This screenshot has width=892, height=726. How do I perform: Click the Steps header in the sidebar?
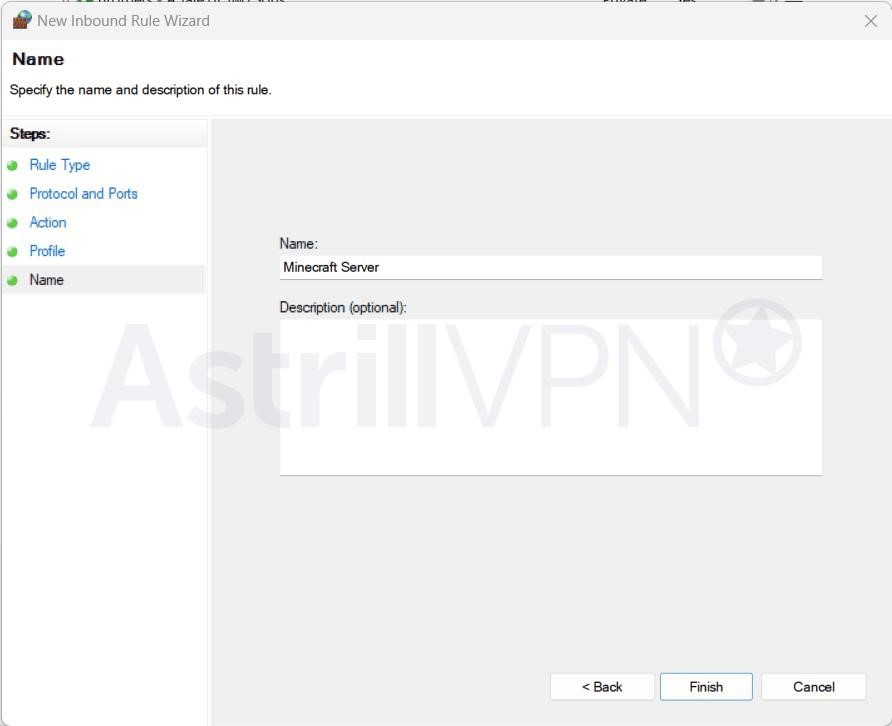coord(29,133)
